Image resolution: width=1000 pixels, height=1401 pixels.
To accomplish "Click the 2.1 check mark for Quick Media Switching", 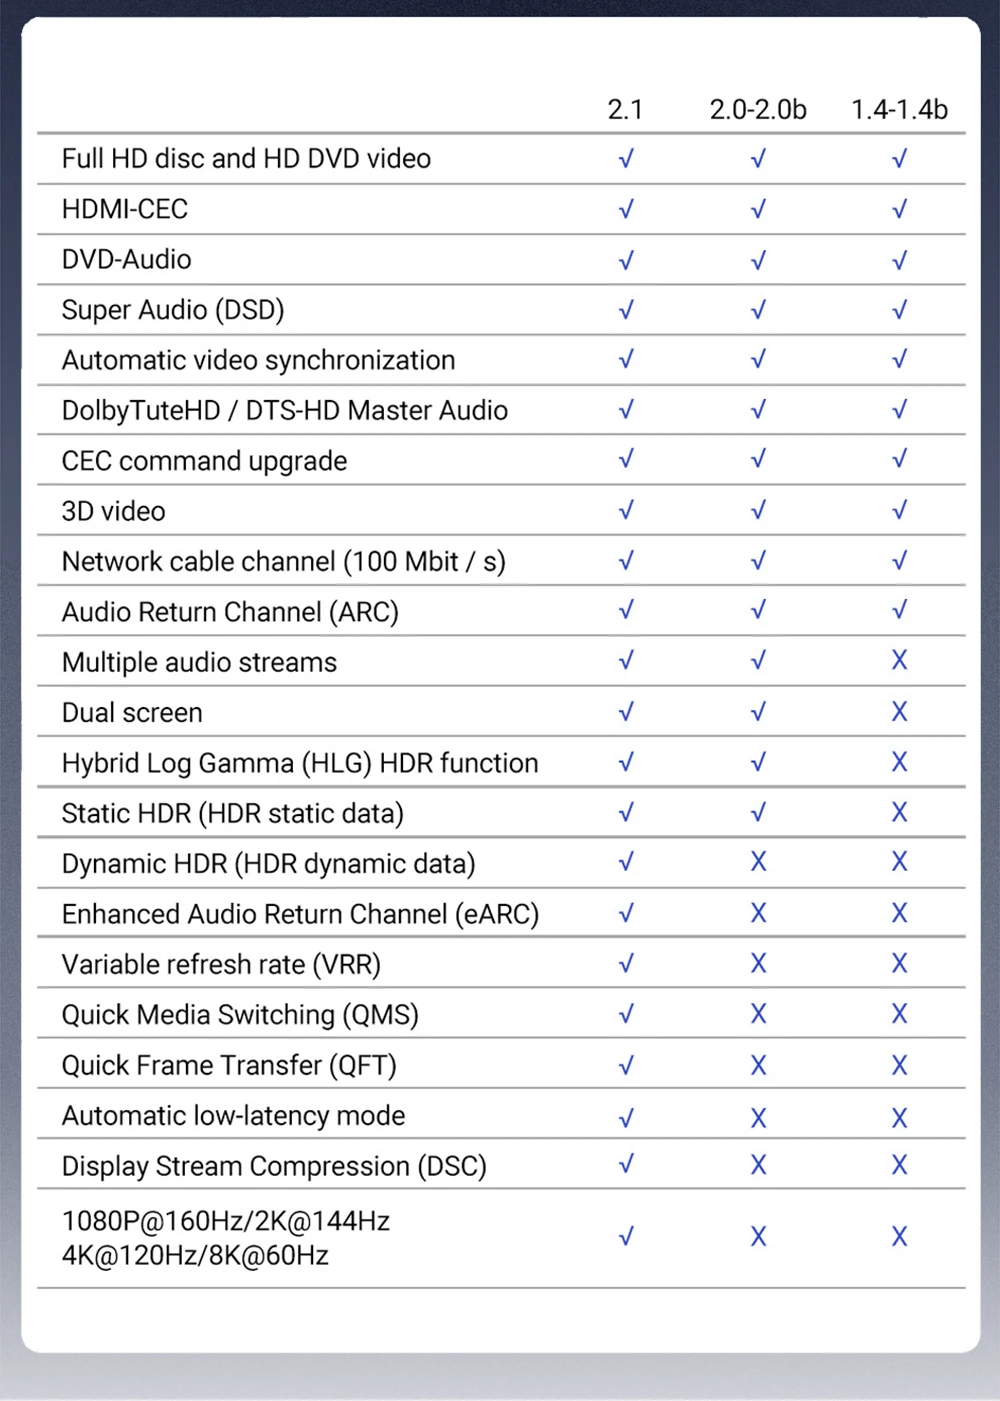I will (626, 1014).
